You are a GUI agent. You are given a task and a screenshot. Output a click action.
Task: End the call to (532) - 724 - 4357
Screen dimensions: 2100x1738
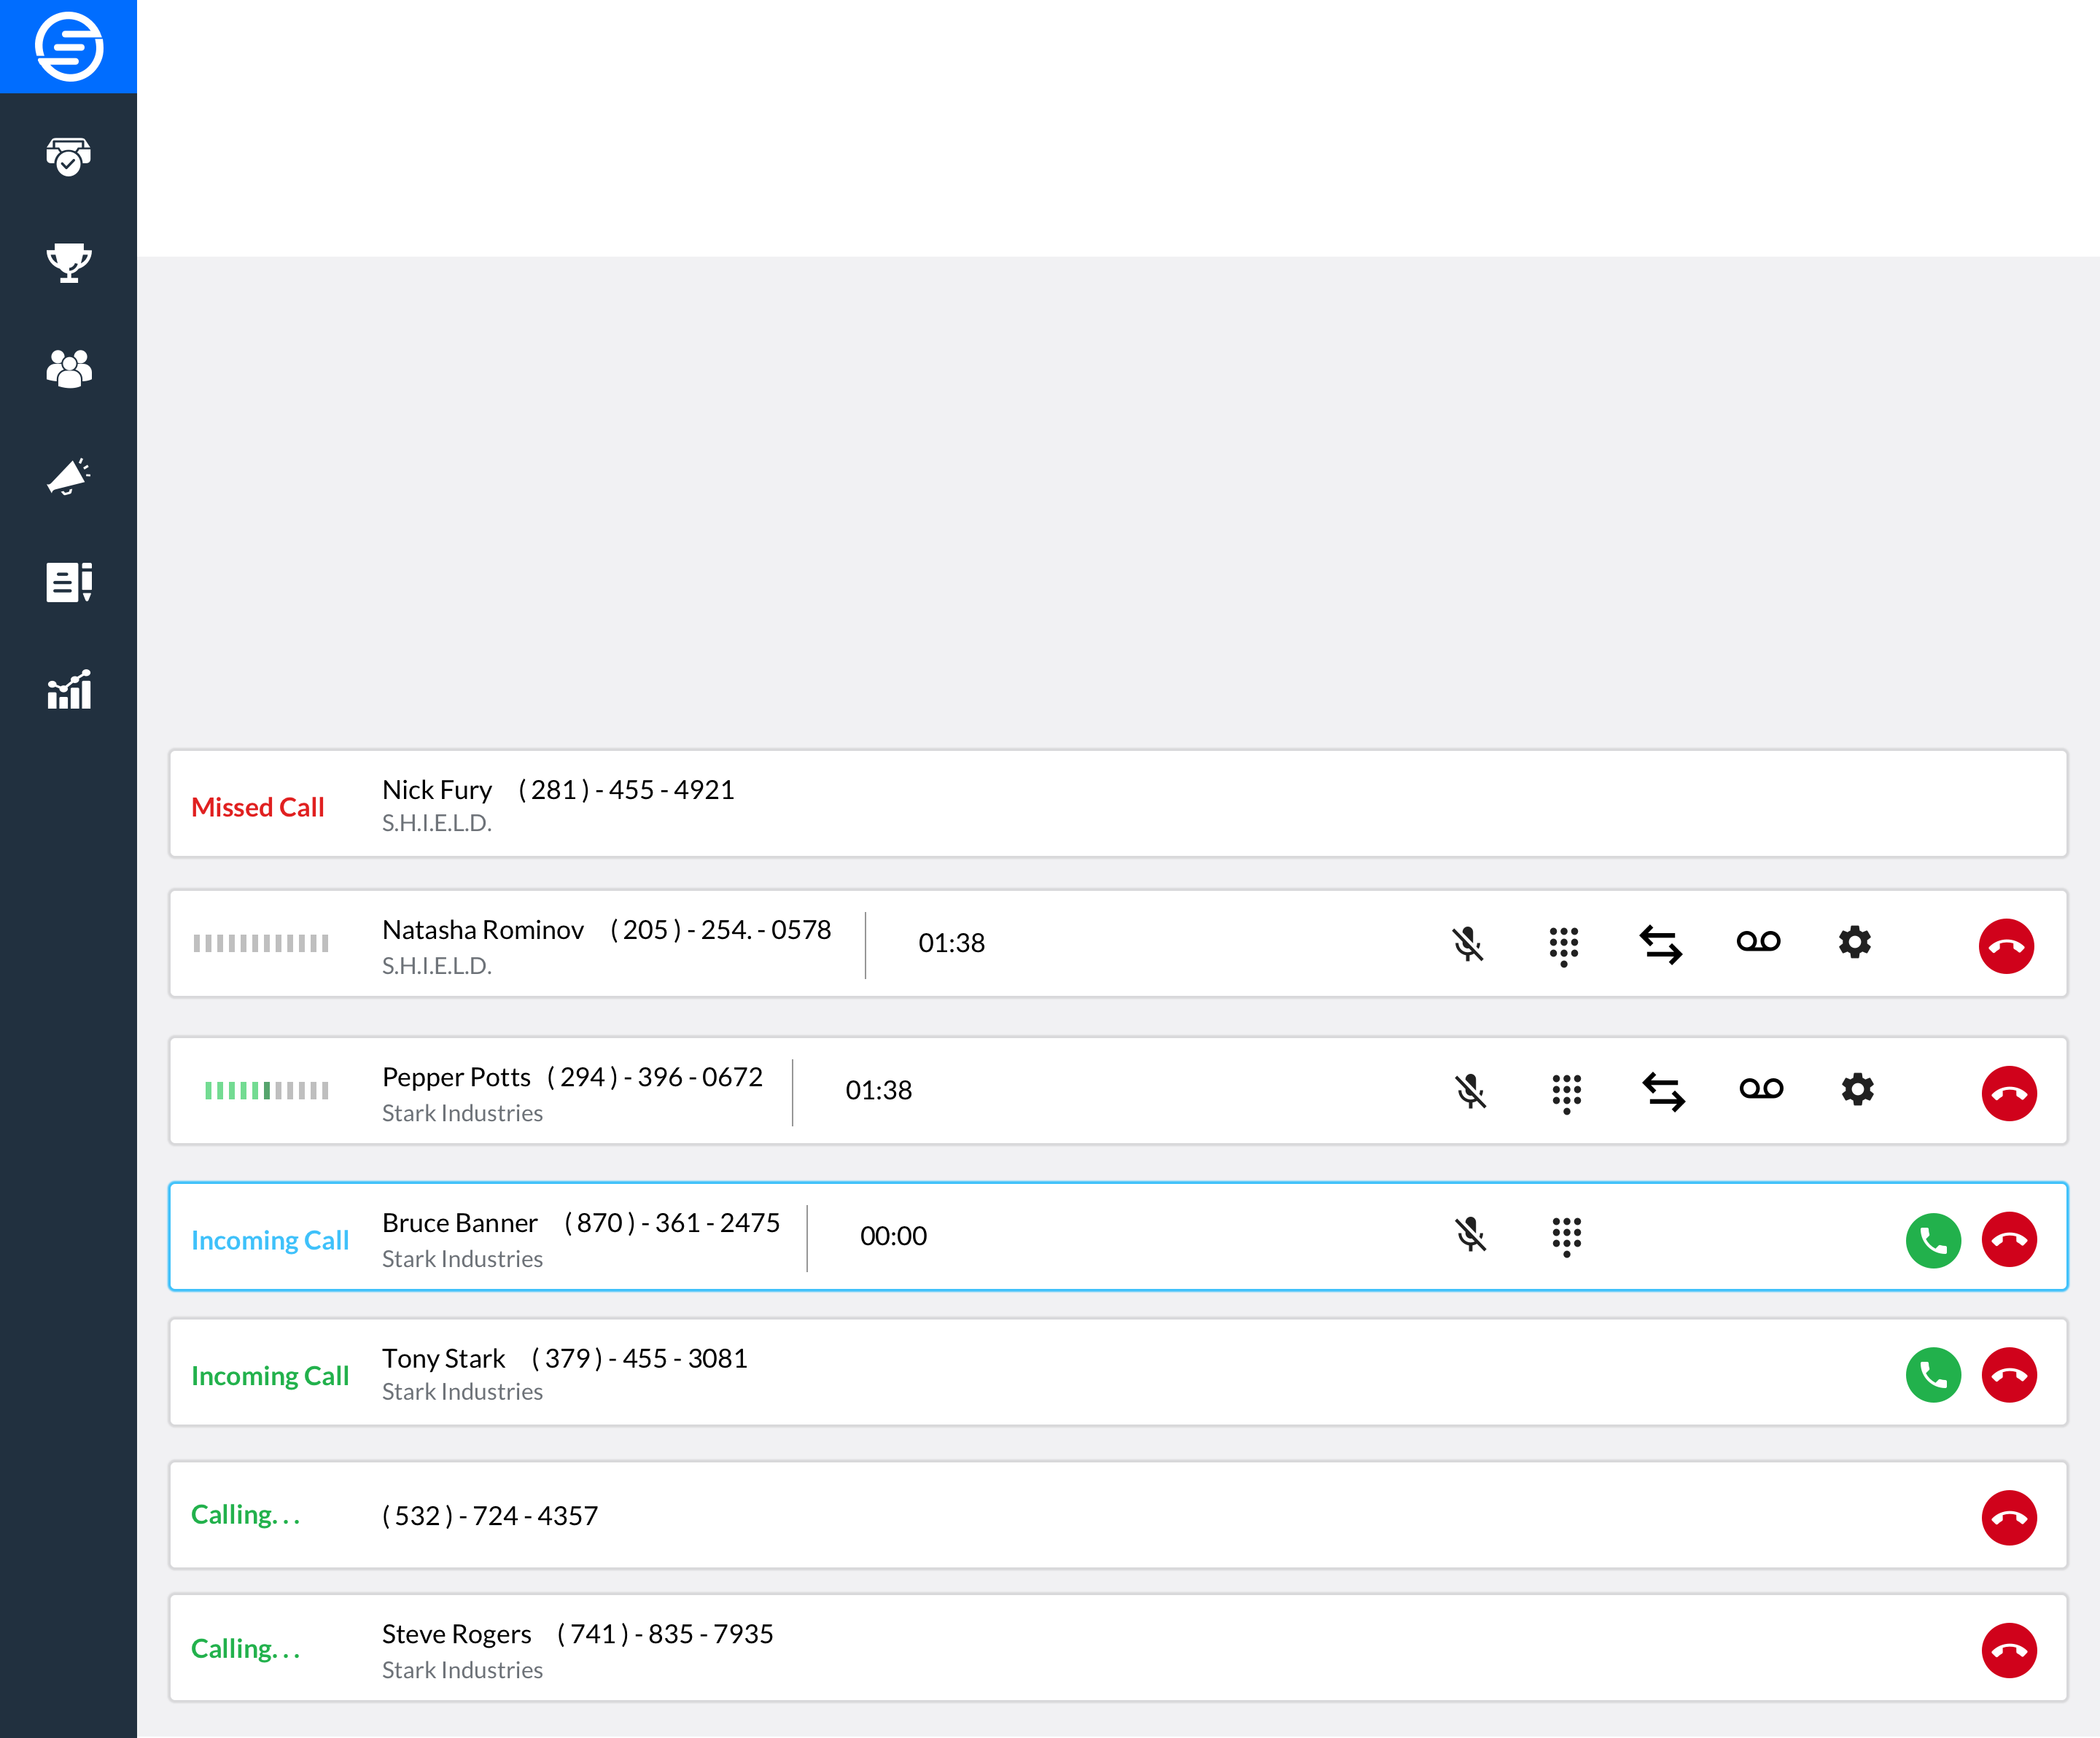tap(2009, 1517)
